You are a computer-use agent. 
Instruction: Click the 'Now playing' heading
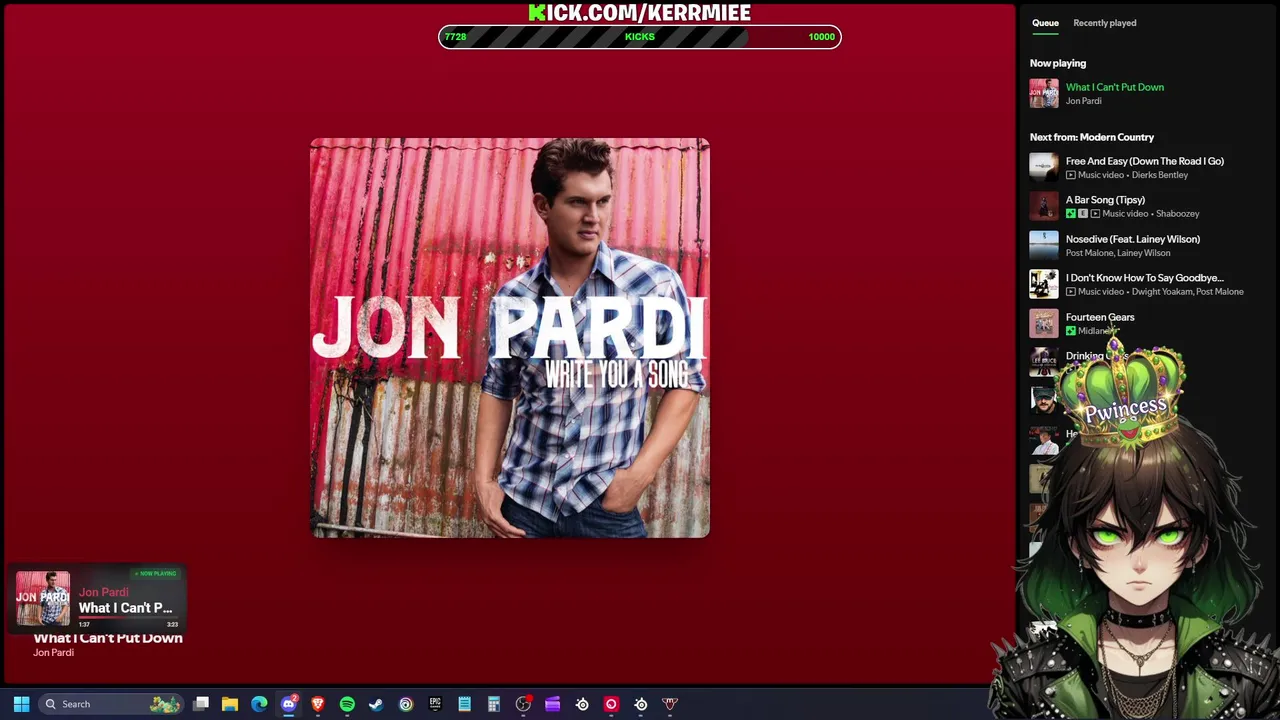point(1058,63)
